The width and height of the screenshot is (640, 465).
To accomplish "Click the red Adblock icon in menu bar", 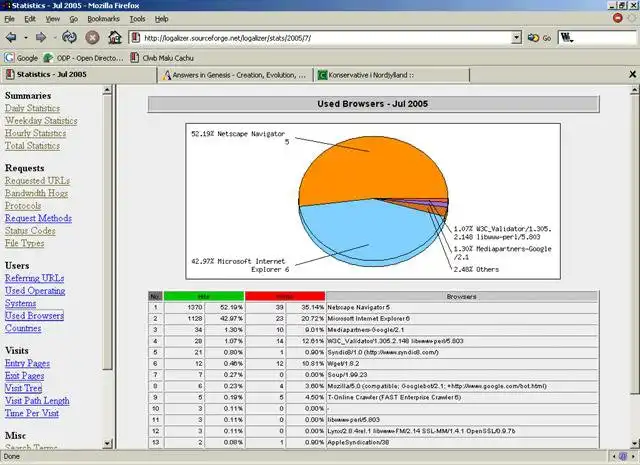I will click(618, 18).
